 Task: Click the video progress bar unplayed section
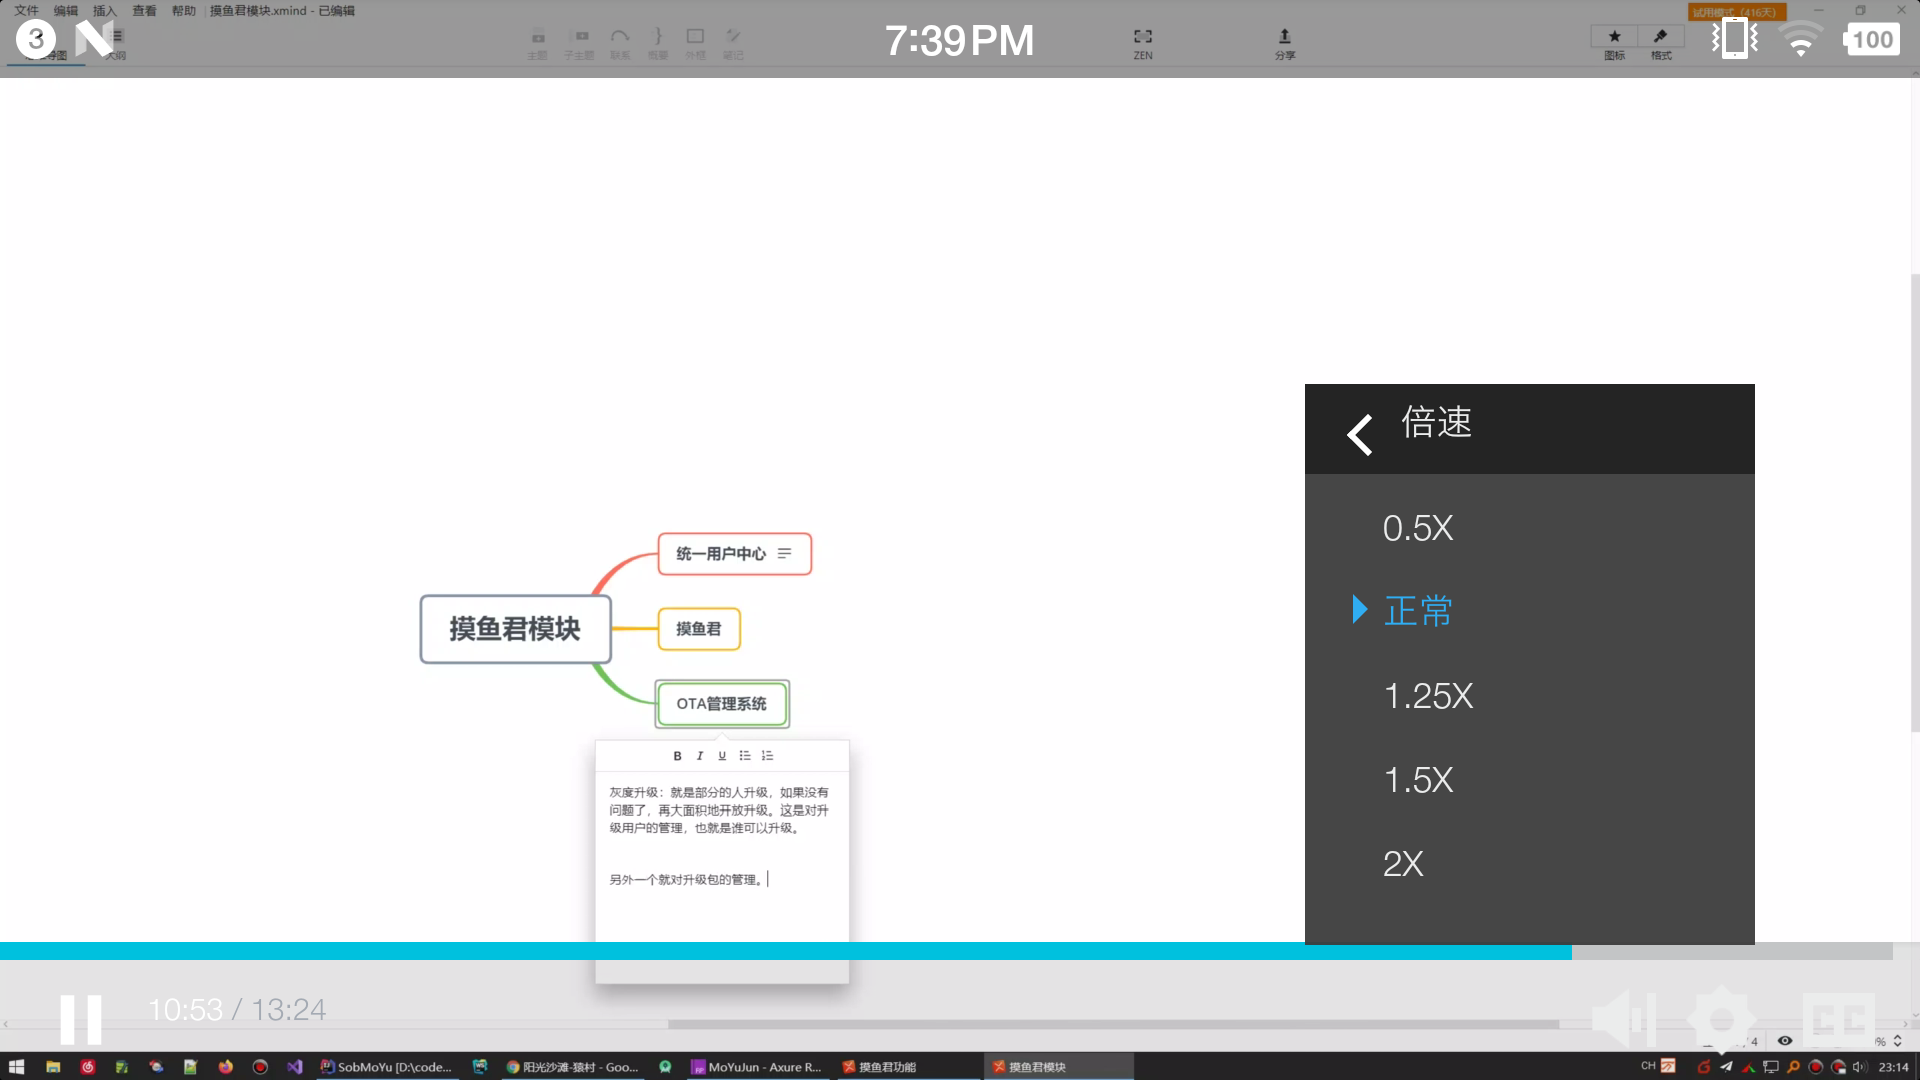pos(1730,951)
